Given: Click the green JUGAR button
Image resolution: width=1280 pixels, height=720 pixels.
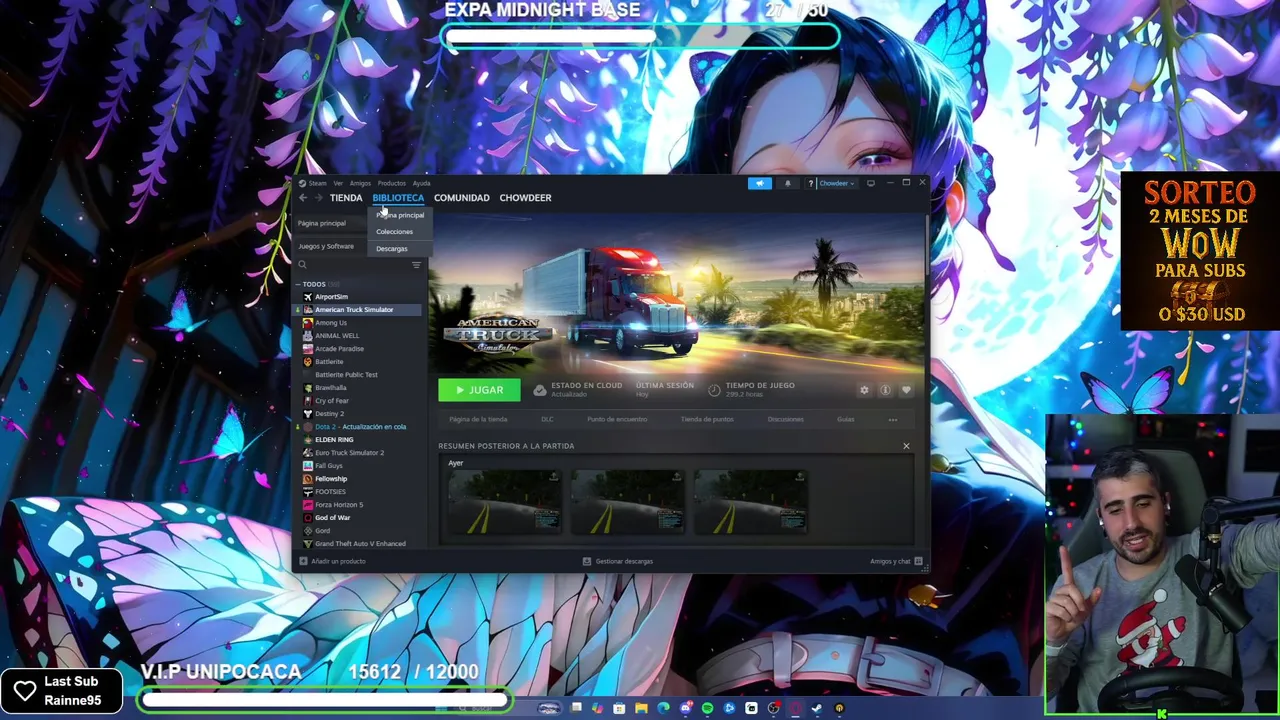Looking at the screenshot, I should [479, 390].
